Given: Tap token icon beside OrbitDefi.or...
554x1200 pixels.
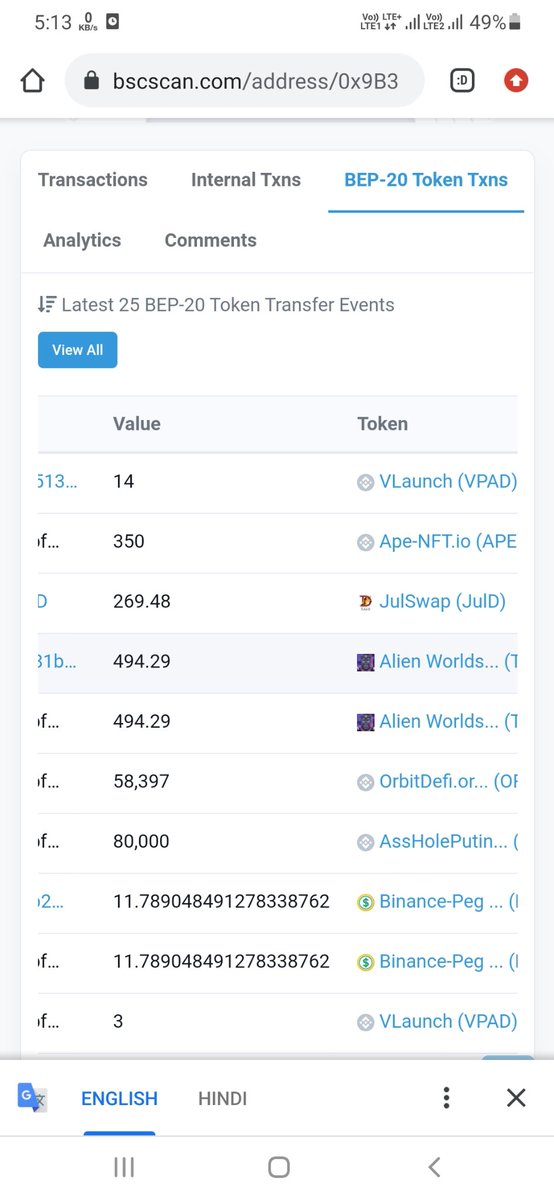Looking at the screenshot, I should (x=365, y=782).
